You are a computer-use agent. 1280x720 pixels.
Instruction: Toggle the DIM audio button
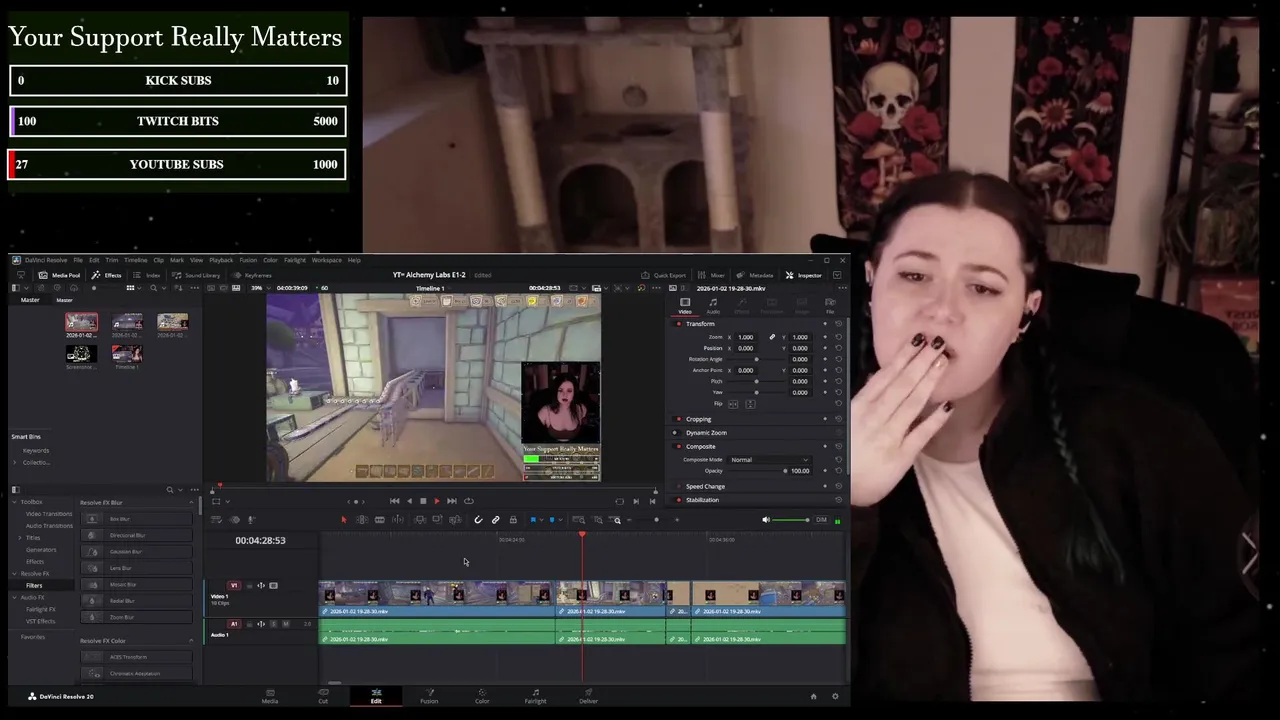(821, 520)
